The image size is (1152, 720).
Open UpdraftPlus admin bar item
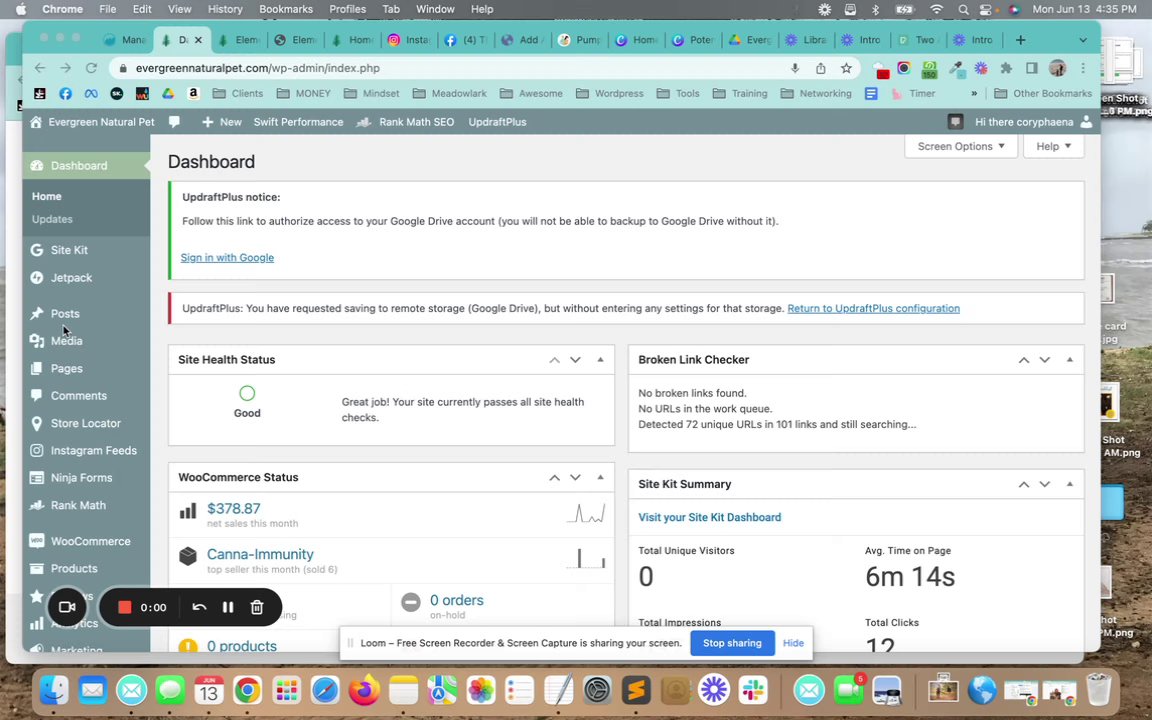tap(497, 122)
